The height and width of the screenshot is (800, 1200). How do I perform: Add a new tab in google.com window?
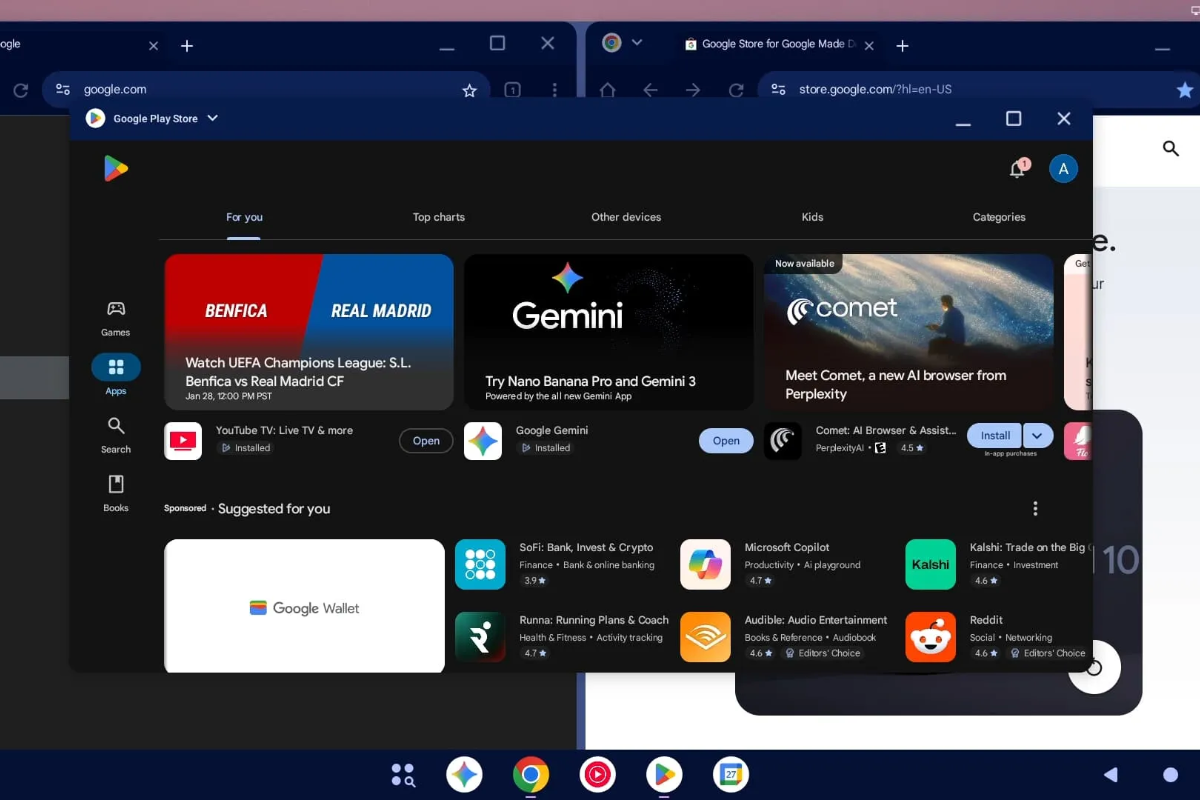click(x=187, y=46)
